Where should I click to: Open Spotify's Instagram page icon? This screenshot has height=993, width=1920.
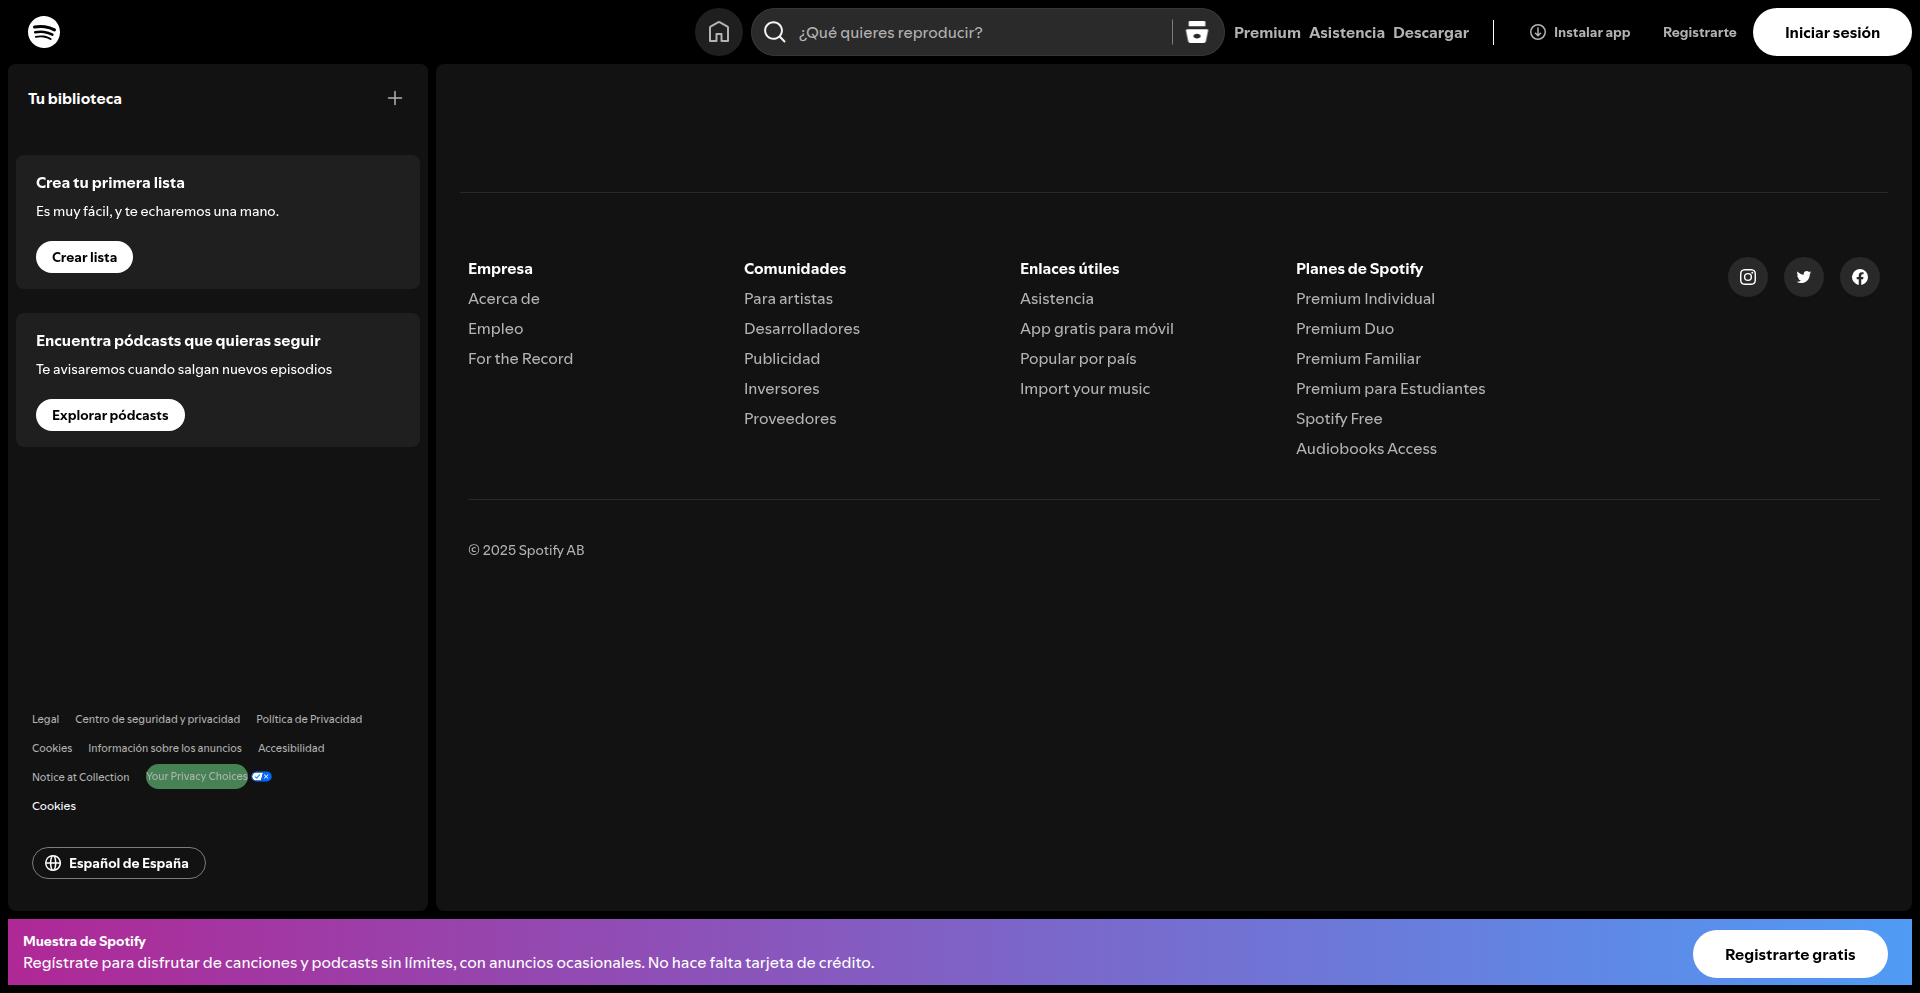tap(1747, 277)
